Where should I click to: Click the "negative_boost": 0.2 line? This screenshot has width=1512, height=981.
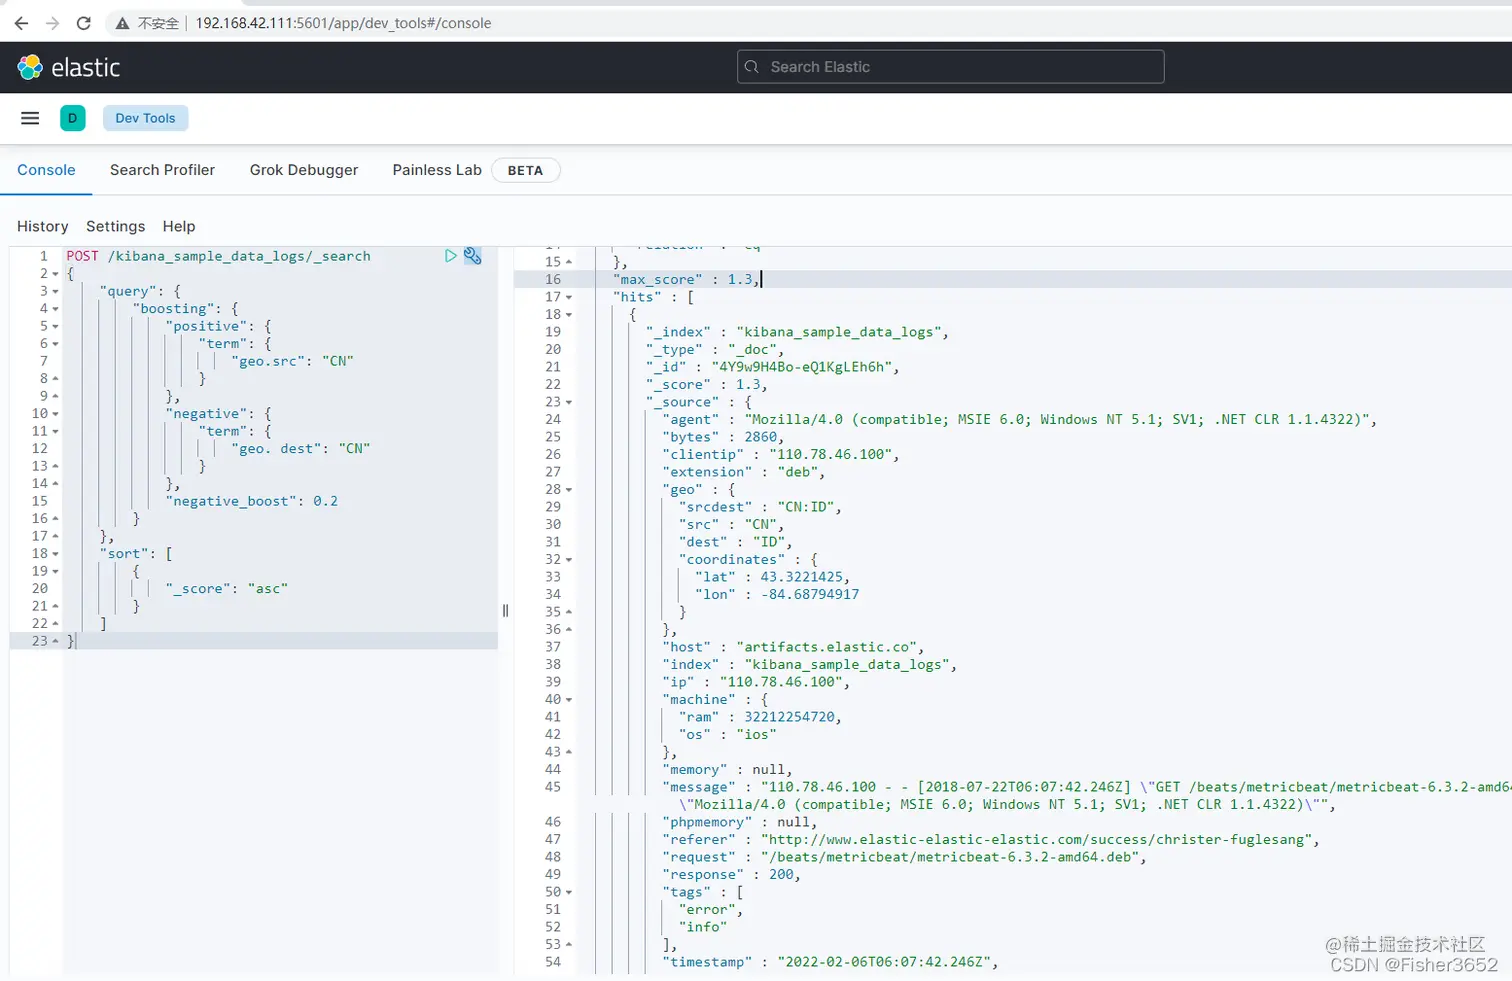(252, 501)
